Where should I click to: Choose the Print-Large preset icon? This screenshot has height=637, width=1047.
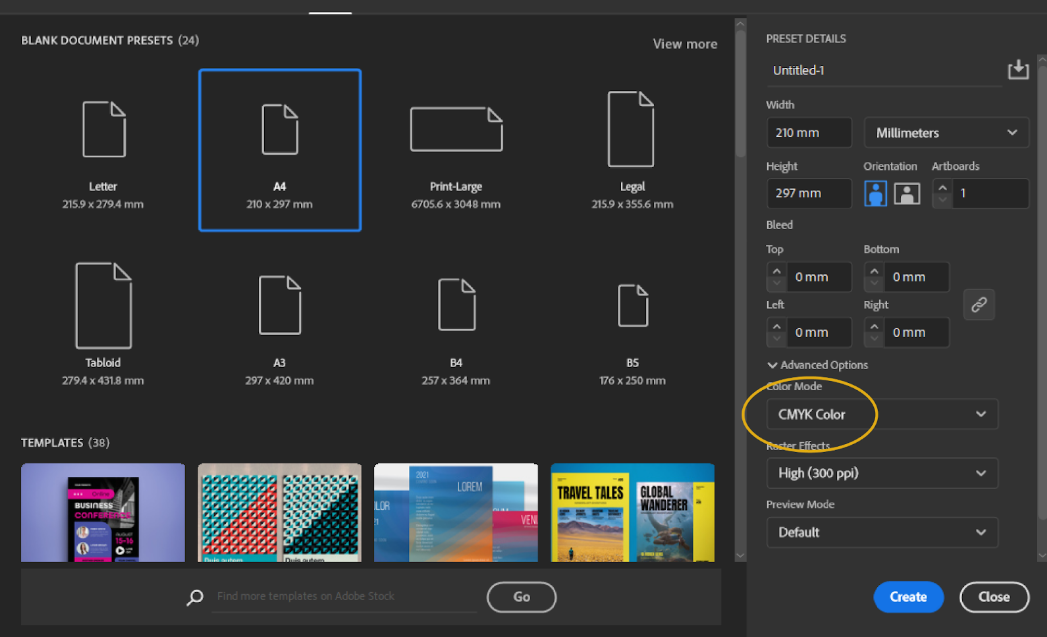[x=456, y=130]
